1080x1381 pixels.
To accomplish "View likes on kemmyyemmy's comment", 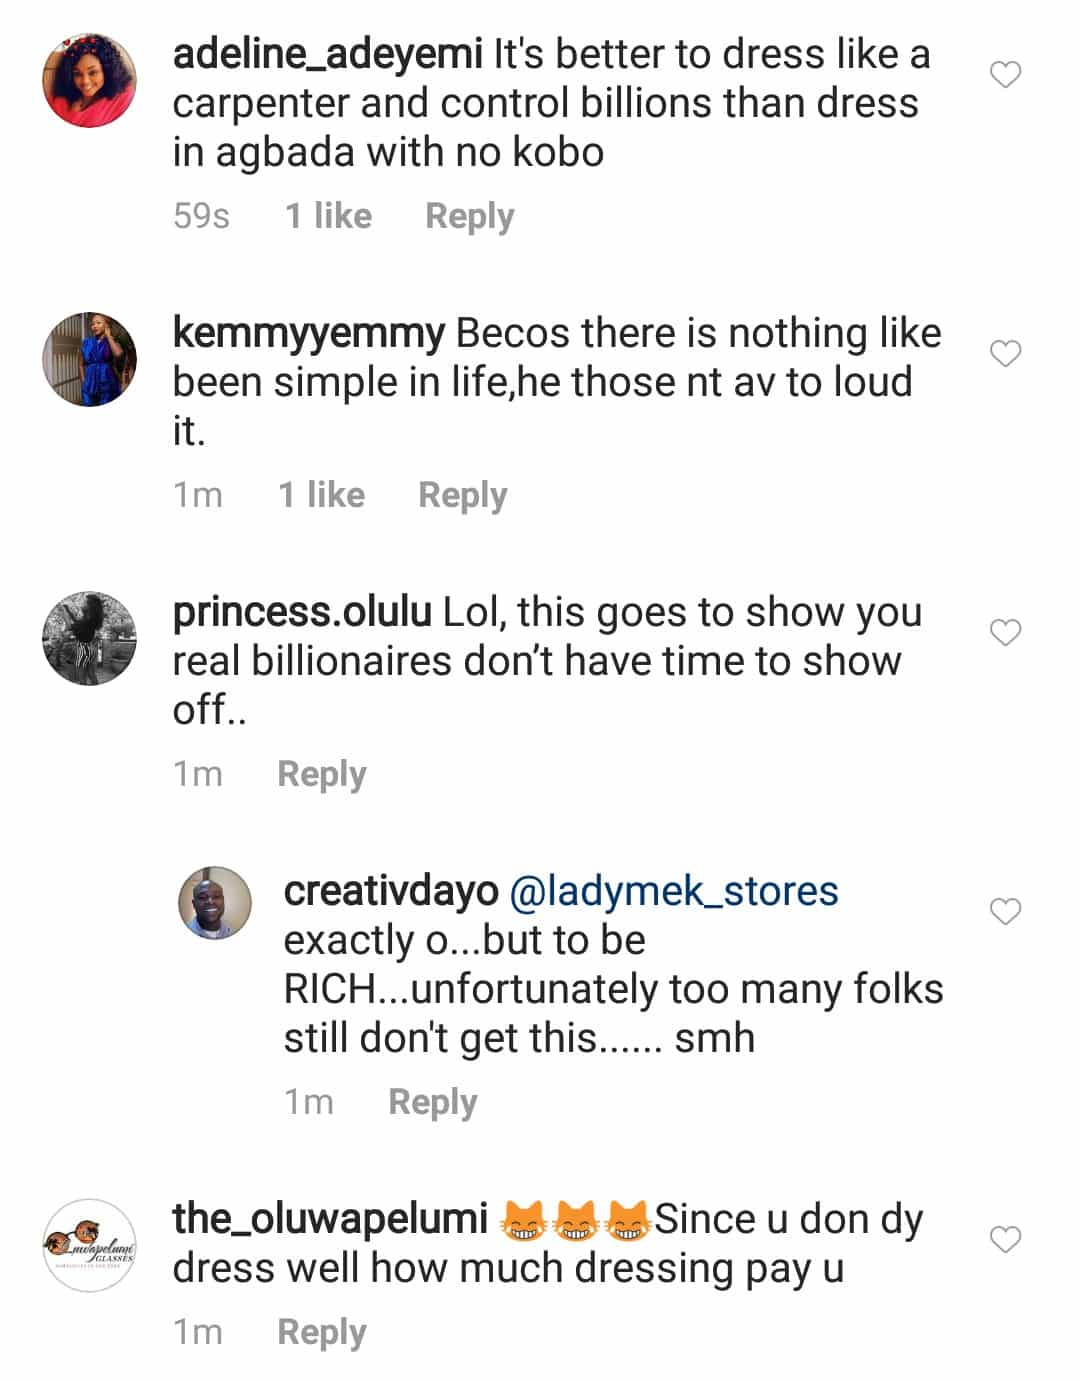I will [321, 495].
